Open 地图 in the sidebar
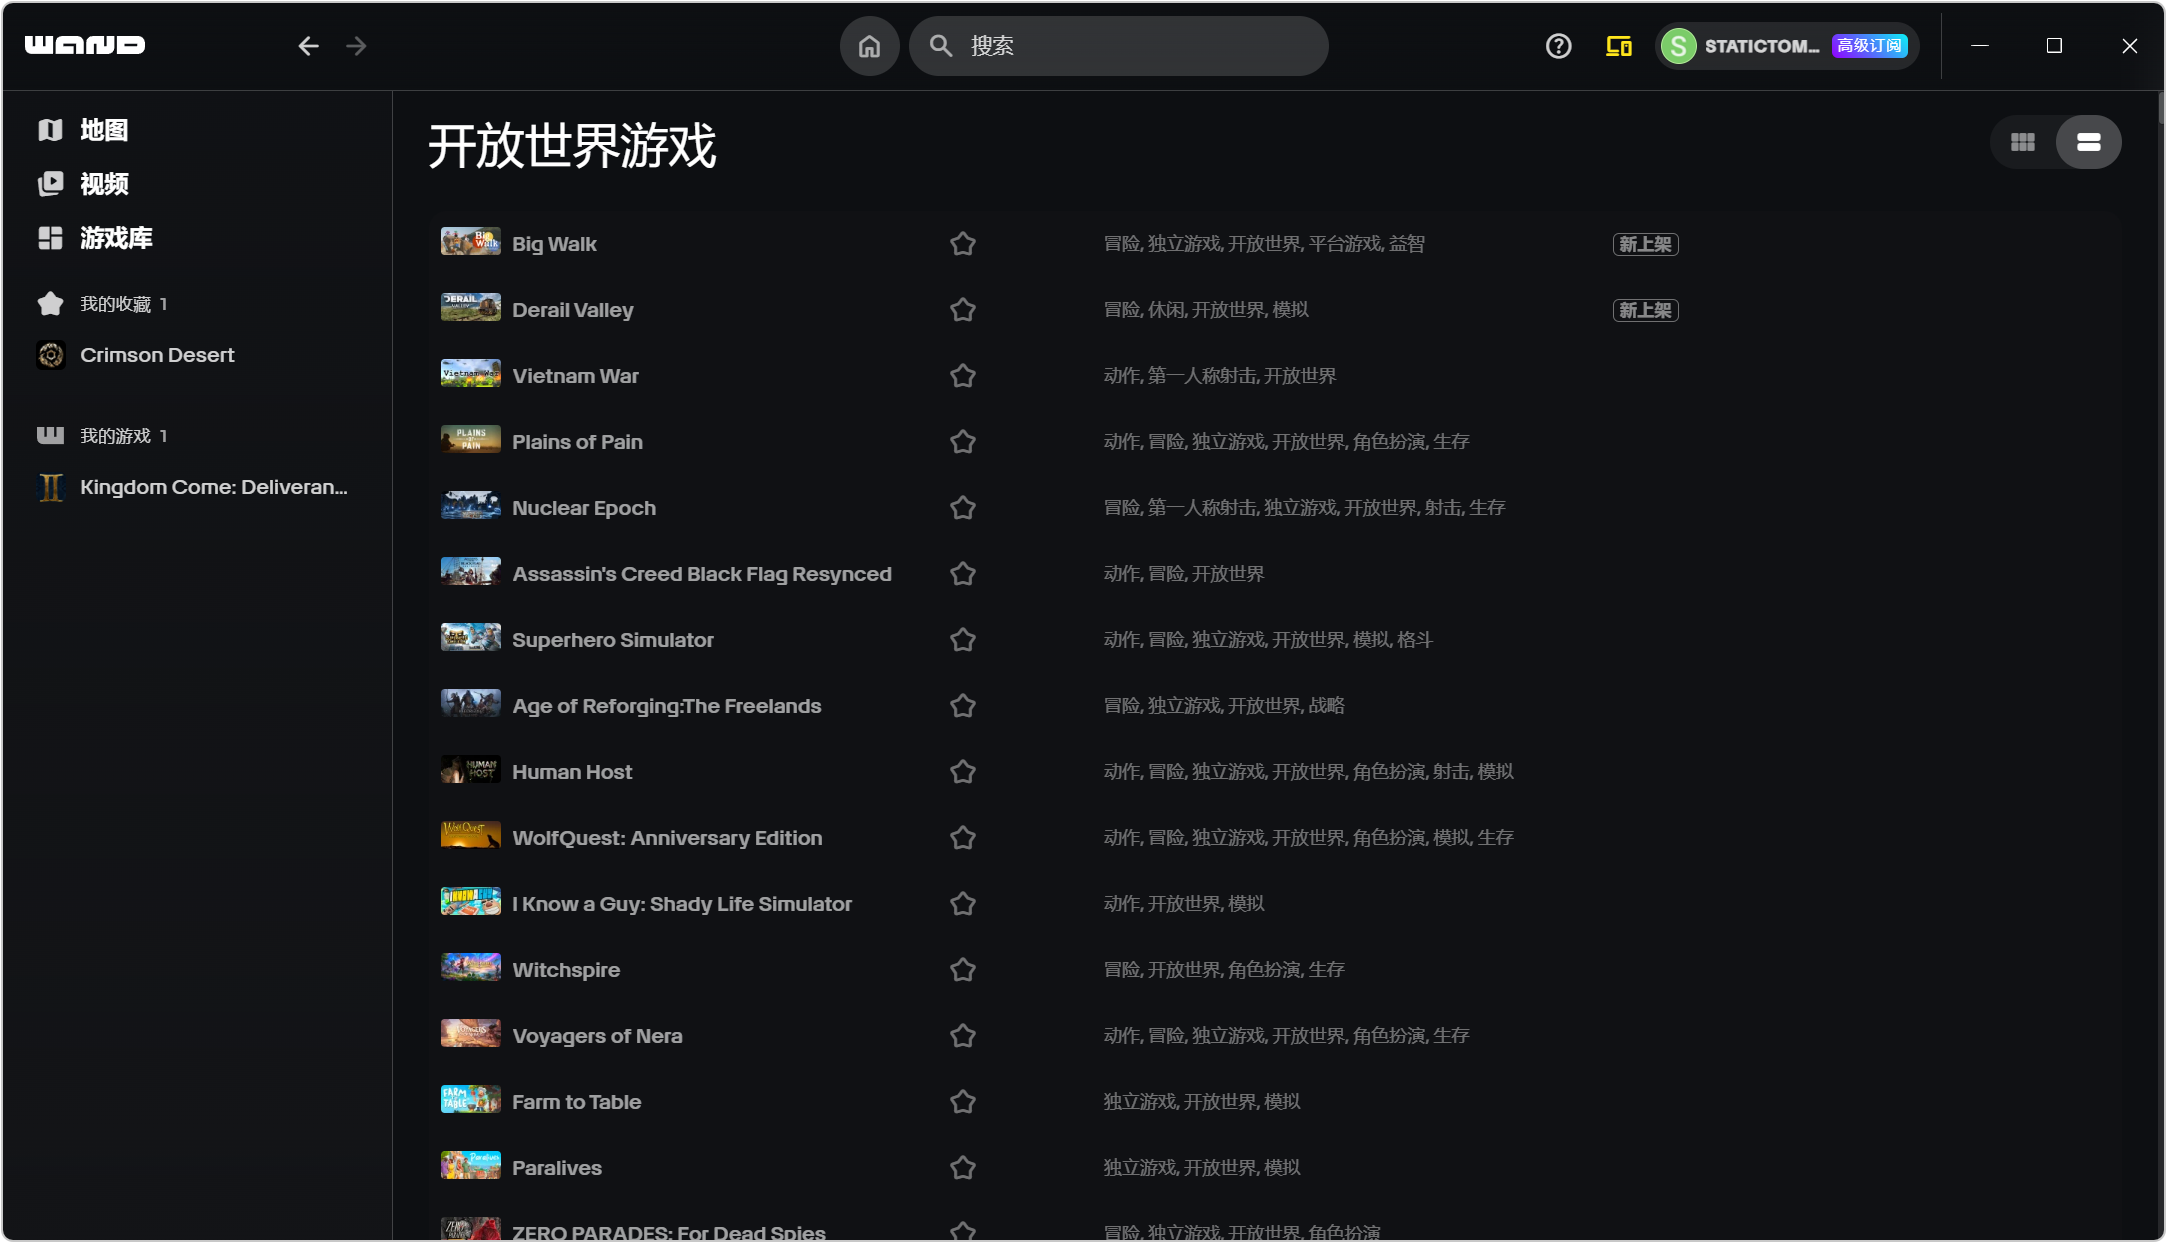2167x1243 pixels. click(84, 130)
